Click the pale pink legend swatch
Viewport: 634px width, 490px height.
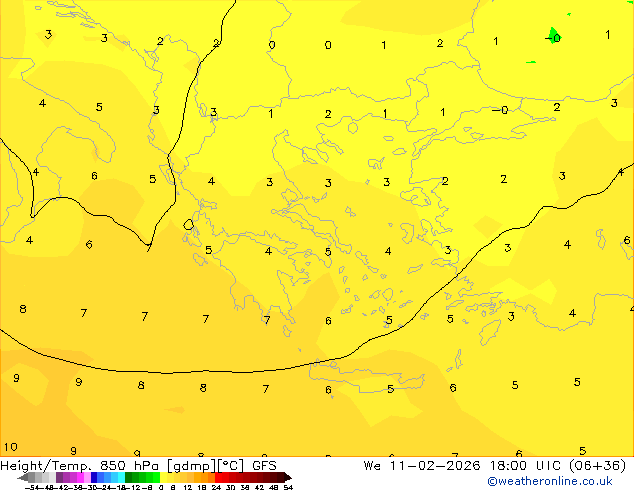87,477
